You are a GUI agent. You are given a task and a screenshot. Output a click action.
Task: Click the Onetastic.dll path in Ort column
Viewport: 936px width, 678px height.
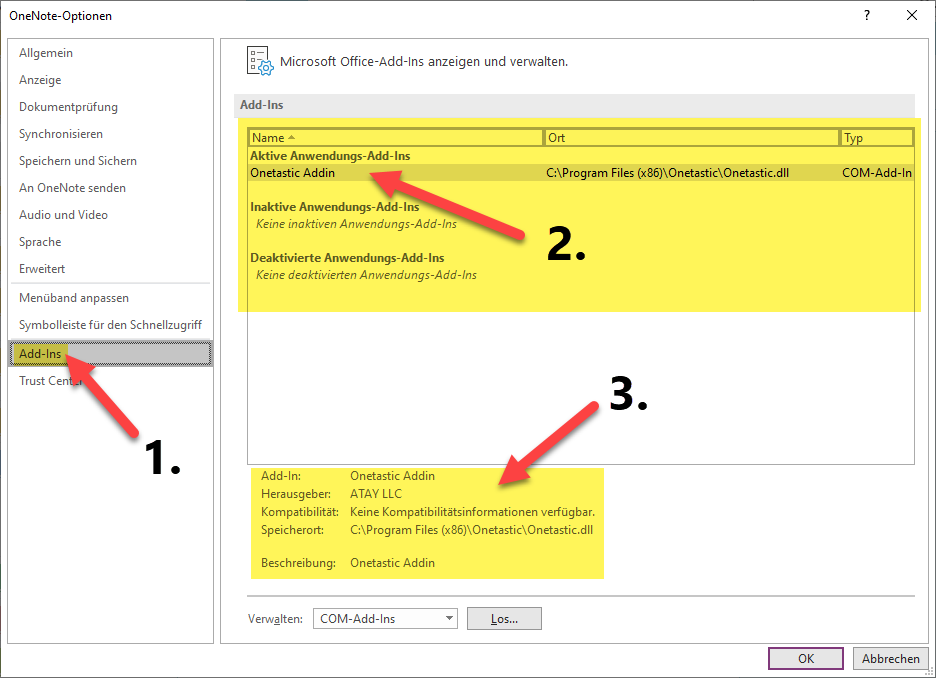(x=667, y=173)
